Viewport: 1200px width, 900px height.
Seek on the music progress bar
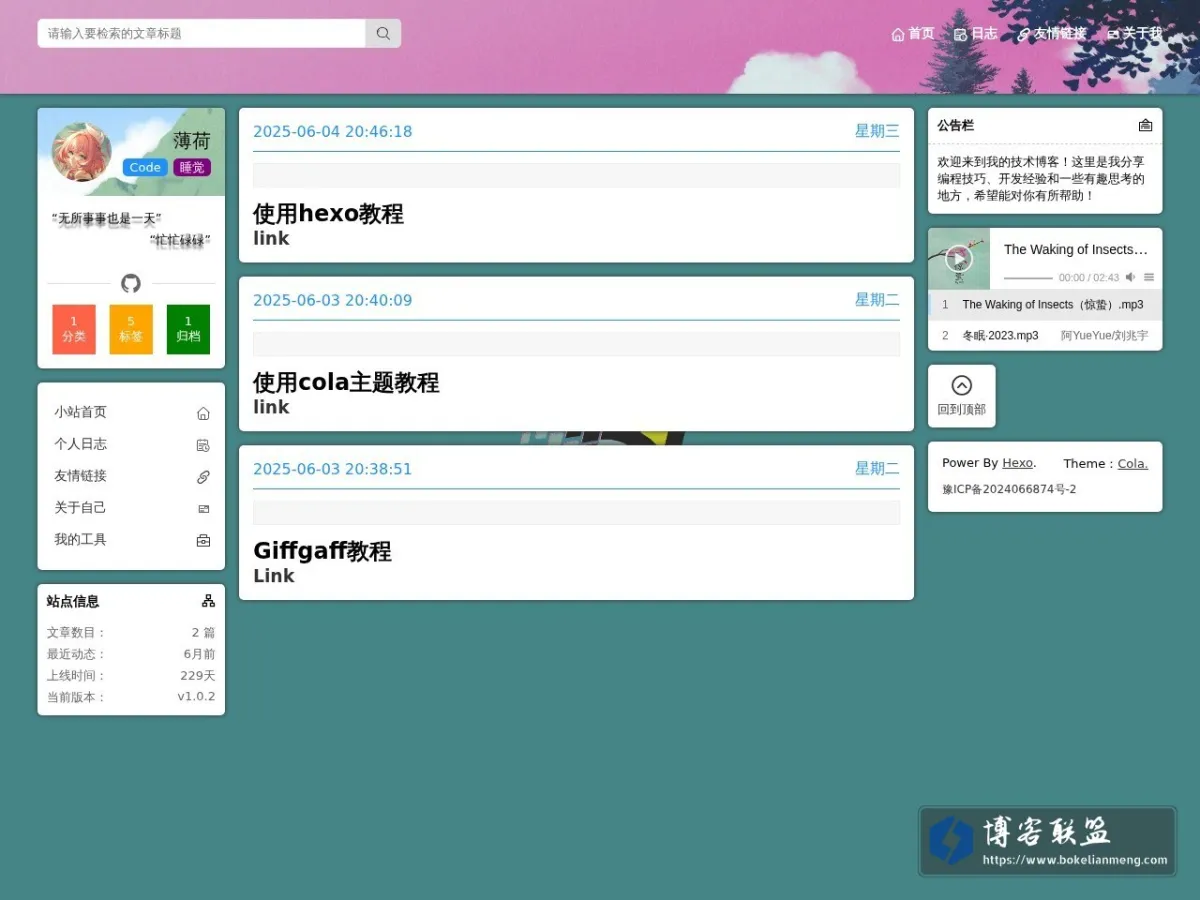click(x=1028, y=278)
